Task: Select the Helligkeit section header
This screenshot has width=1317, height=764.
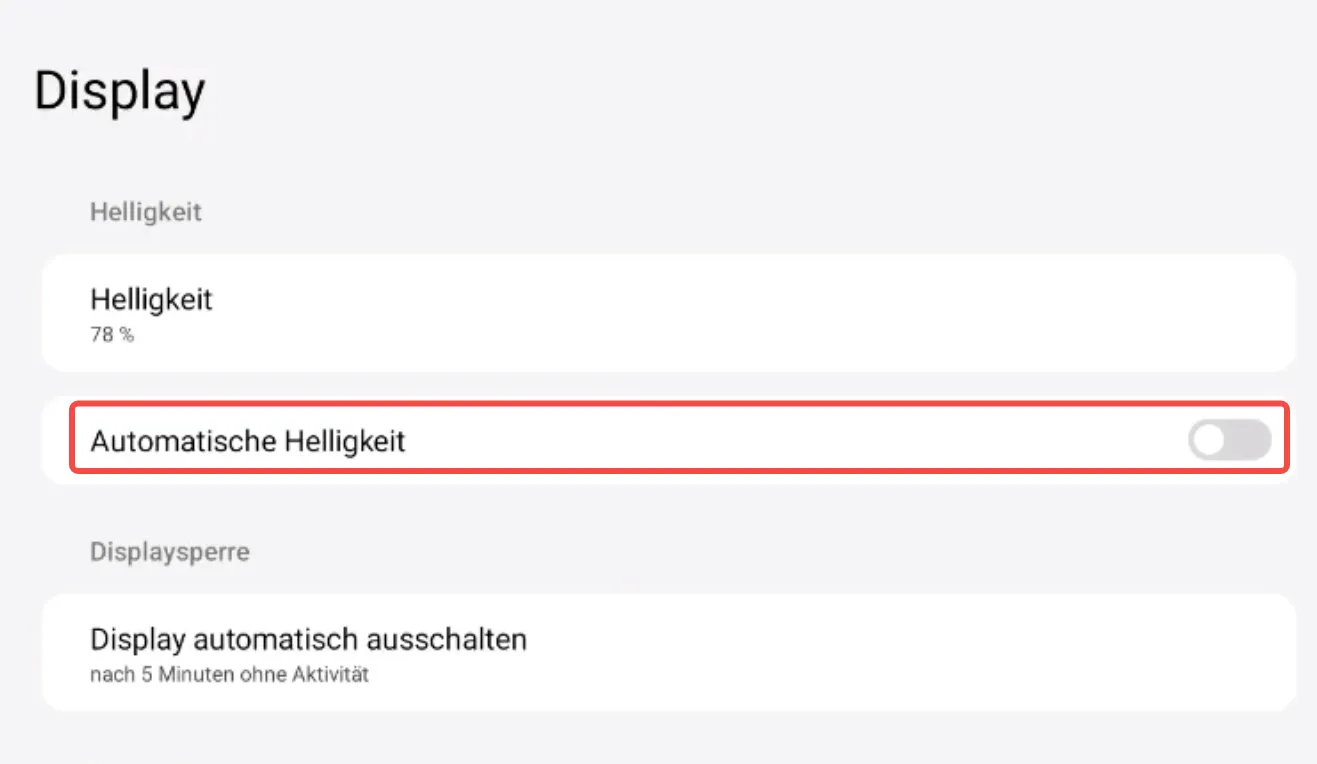Action: pos(146,212)
